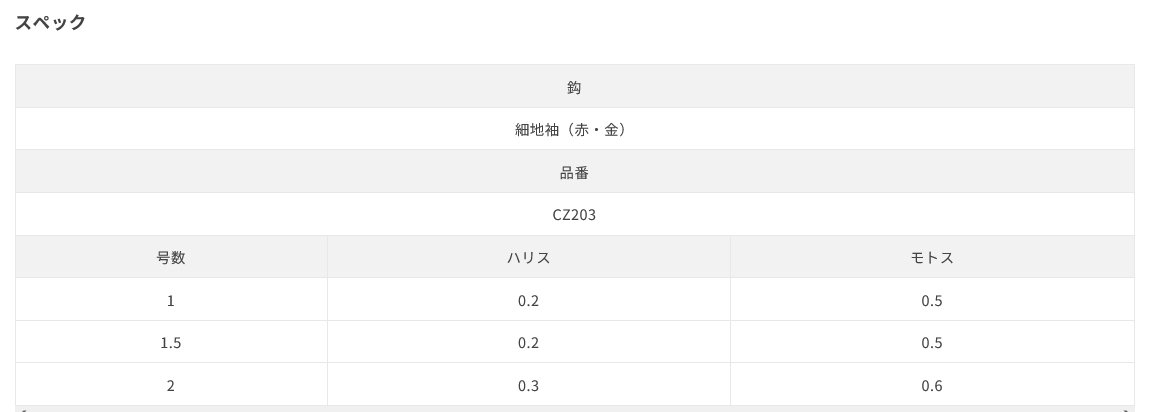1153x412 pixels.
Task: Select size 1.5 in 号数 column
Action: (x=171, y=343)
